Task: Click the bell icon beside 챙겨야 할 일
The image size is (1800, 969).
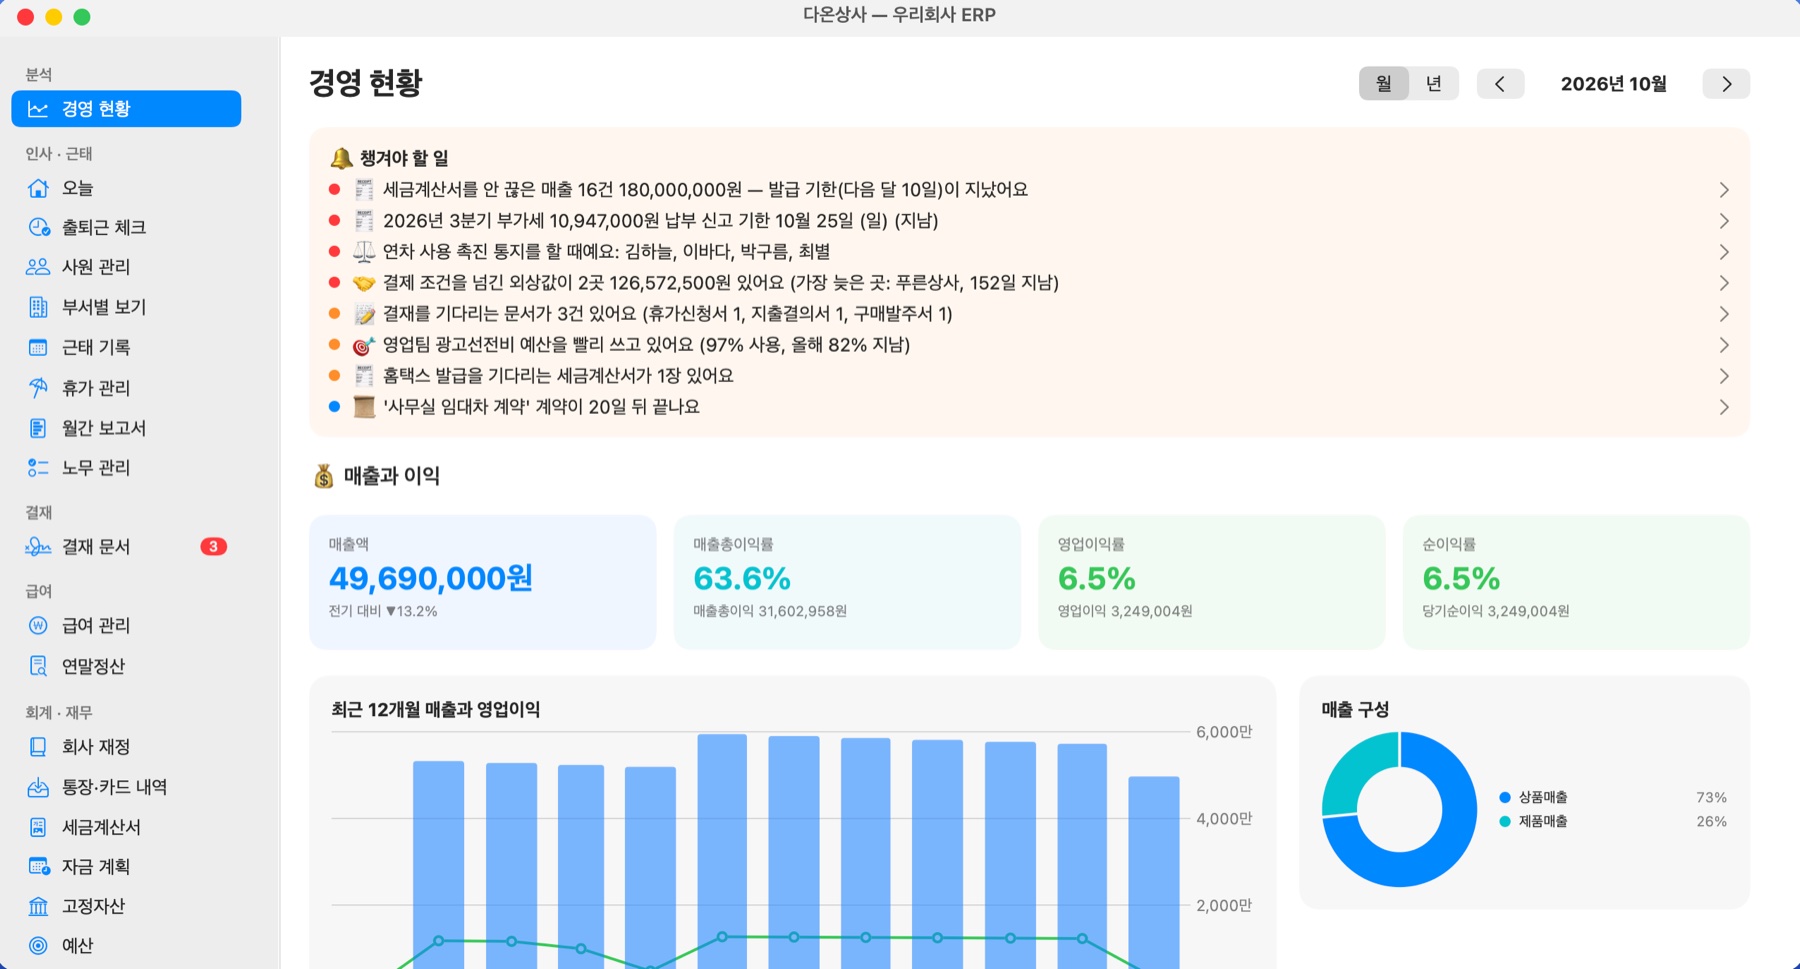Action: pyautogui.click(x=341, y=158)
